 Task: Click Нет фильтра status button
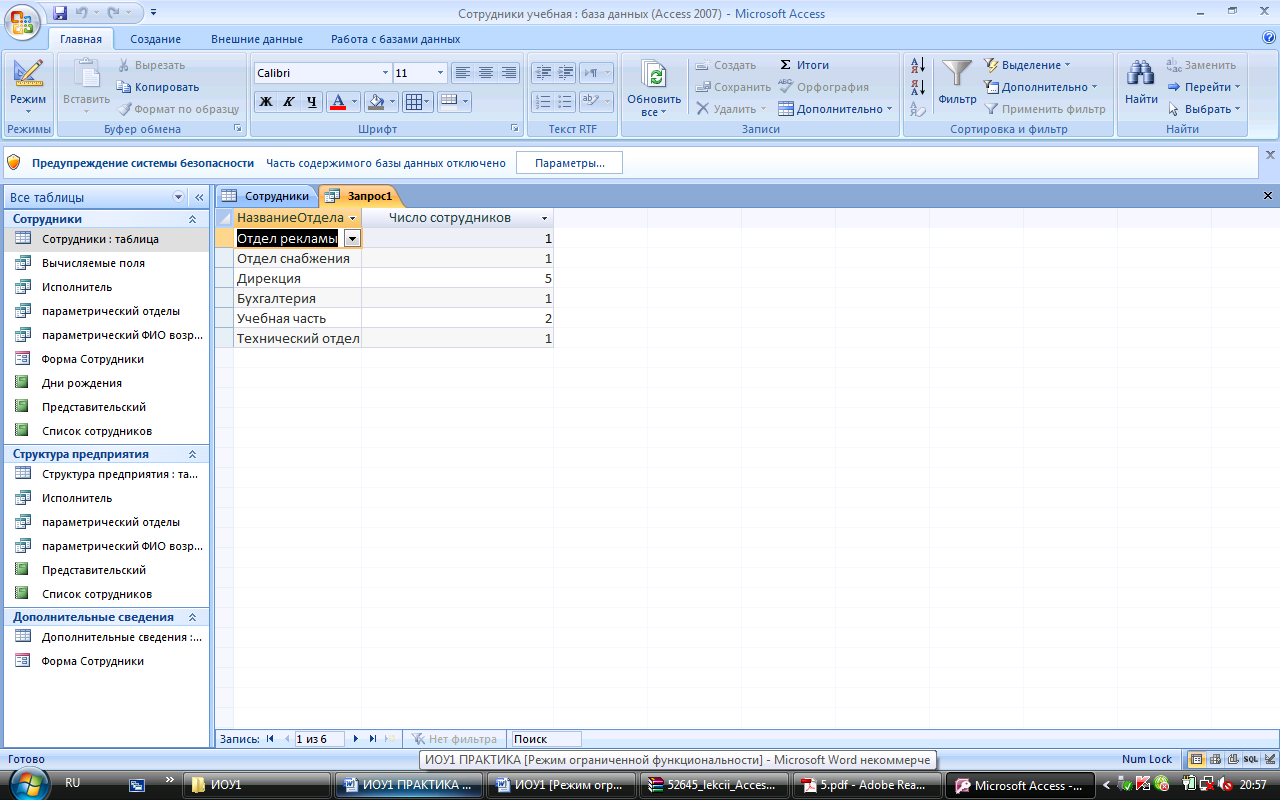click(455, 739)
